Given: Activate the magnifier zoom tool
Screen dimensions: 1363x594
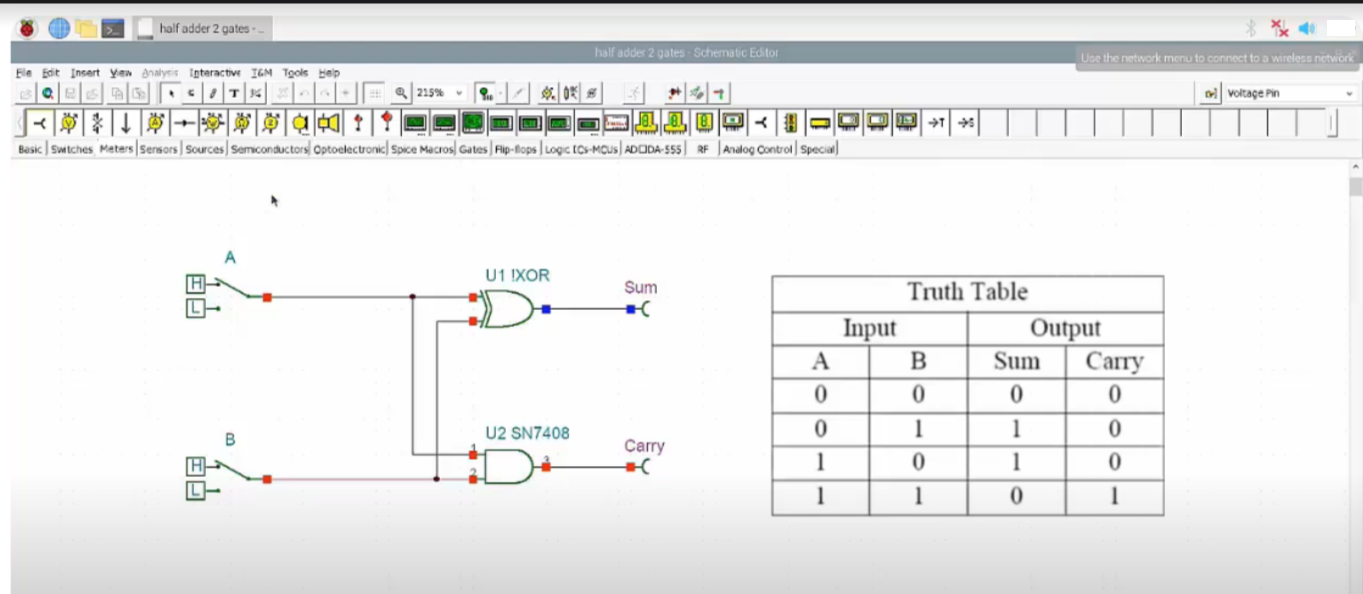Looking at the screenshot, I should click(x=401, y=93).
